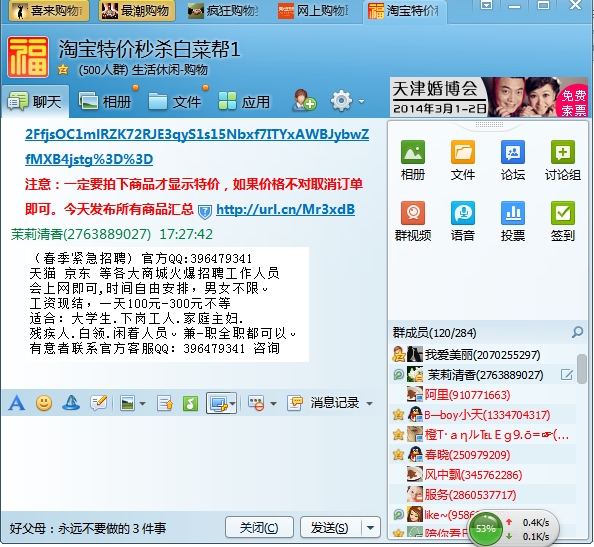Expand the settings gear dropdown arrow
594x547 pixels.
pos(361,102)
